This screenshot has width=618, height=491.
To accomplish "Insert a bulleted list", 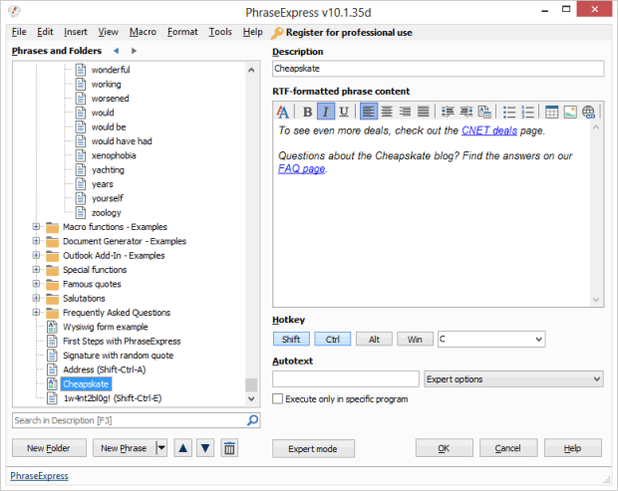I will click(x=509, y=112).
